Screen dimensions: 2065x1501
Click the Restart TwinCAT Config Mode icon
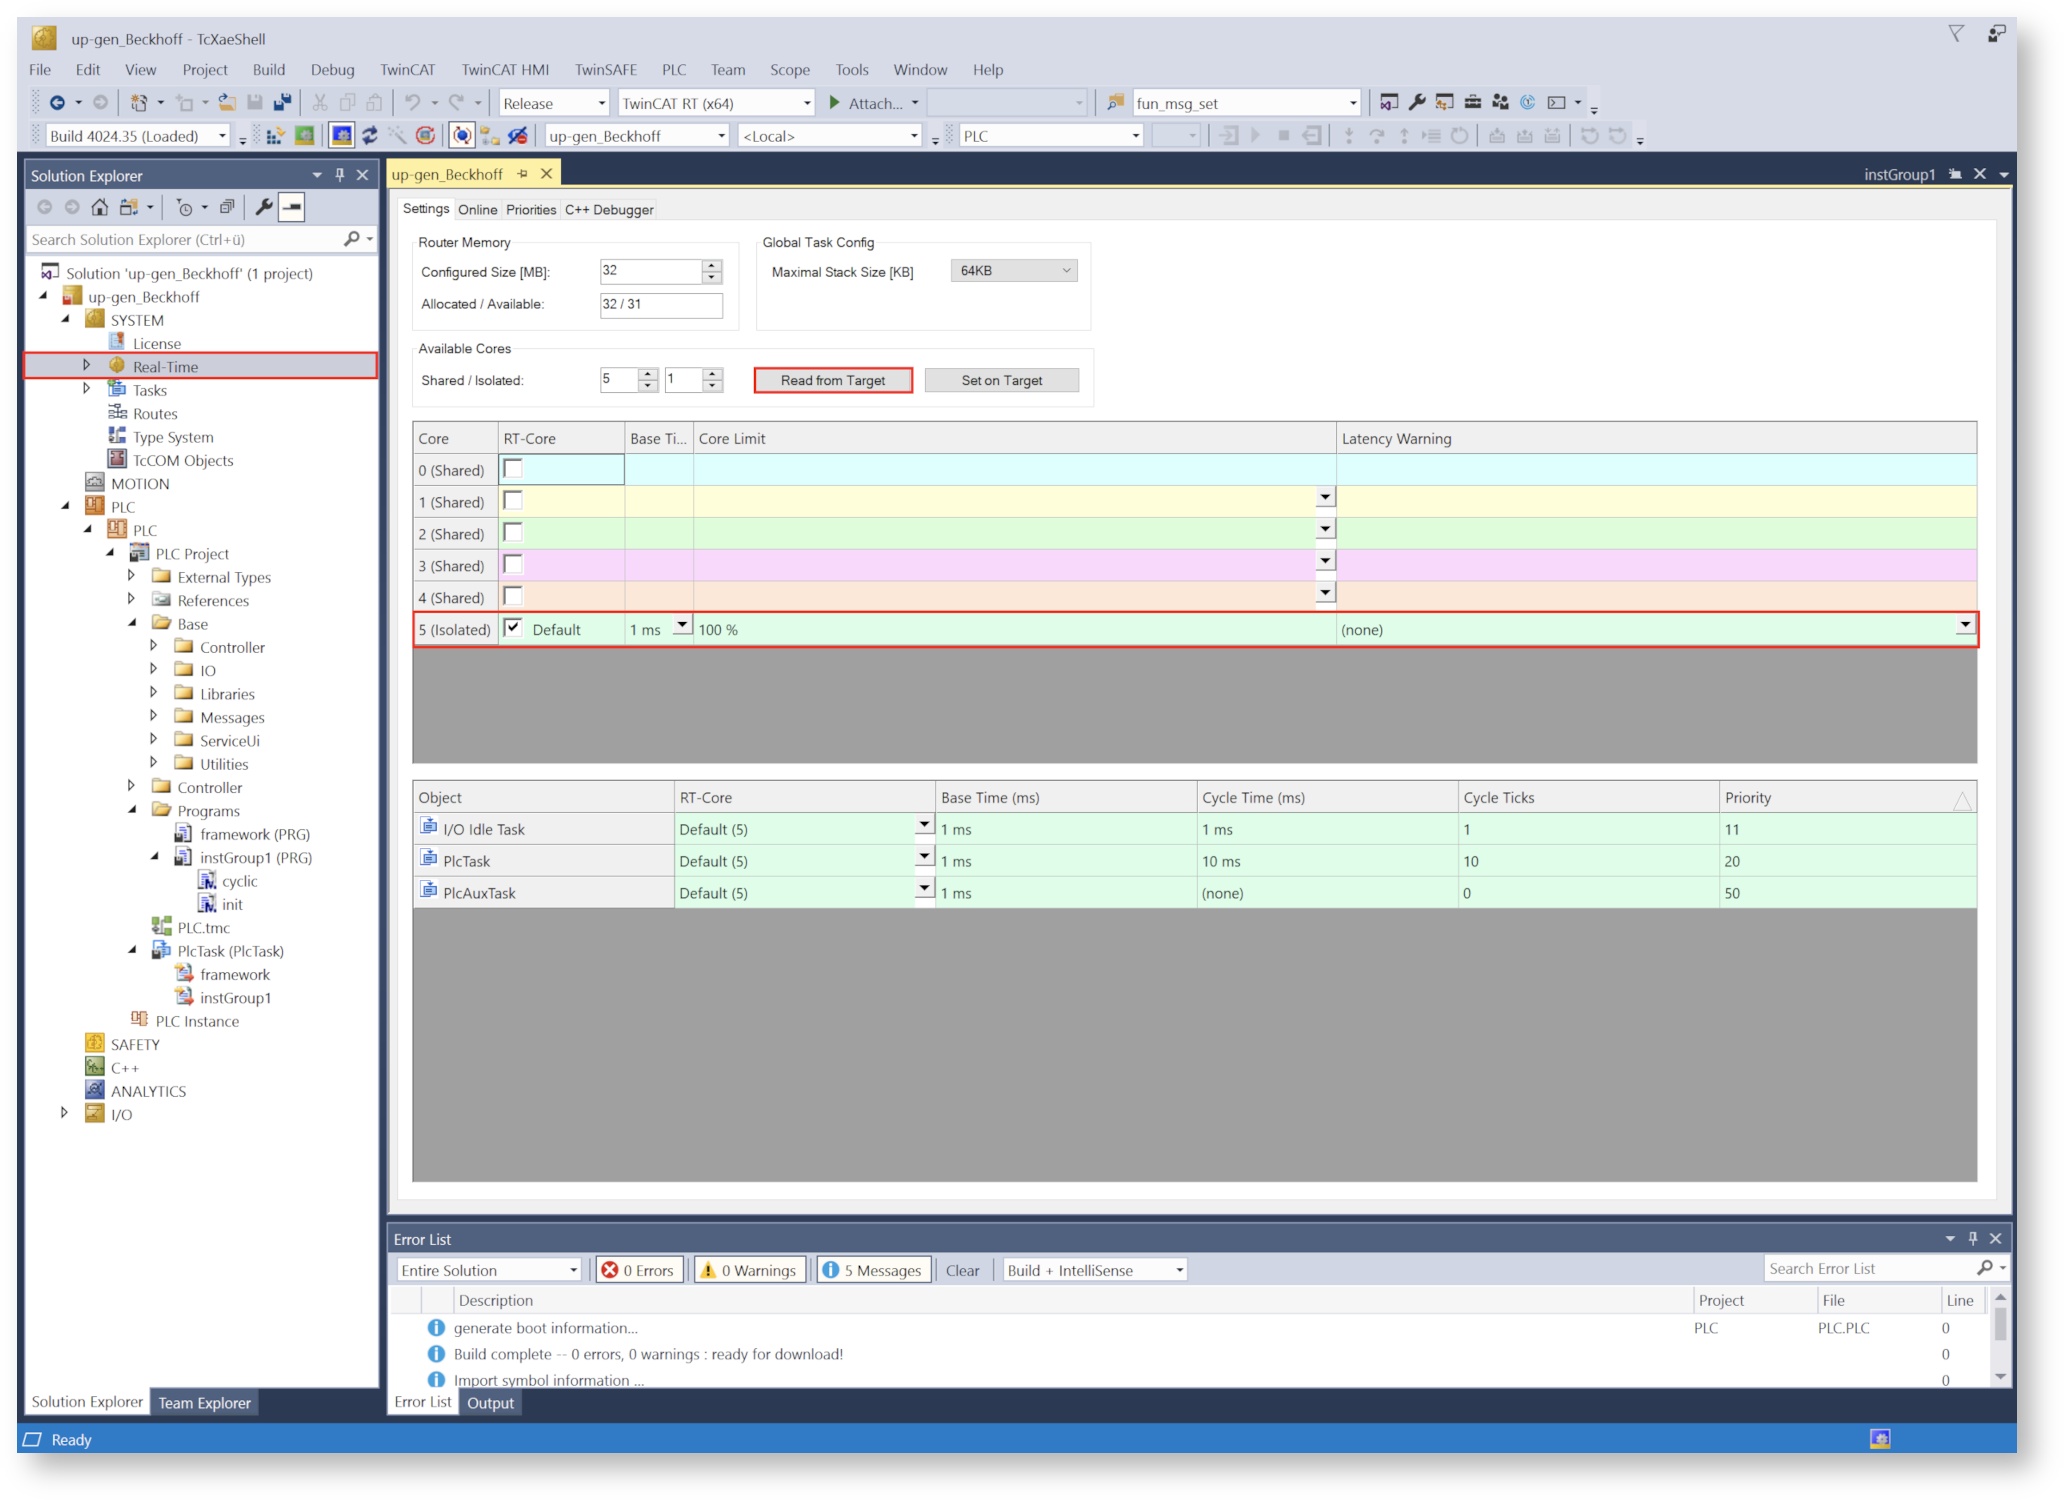[341, 136]
